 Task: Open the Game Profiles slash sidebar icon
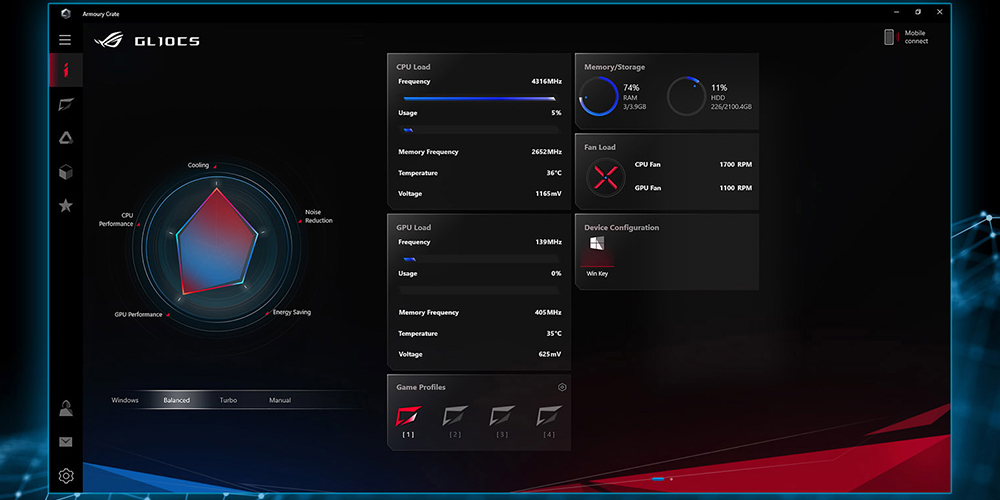coord(66,105)
